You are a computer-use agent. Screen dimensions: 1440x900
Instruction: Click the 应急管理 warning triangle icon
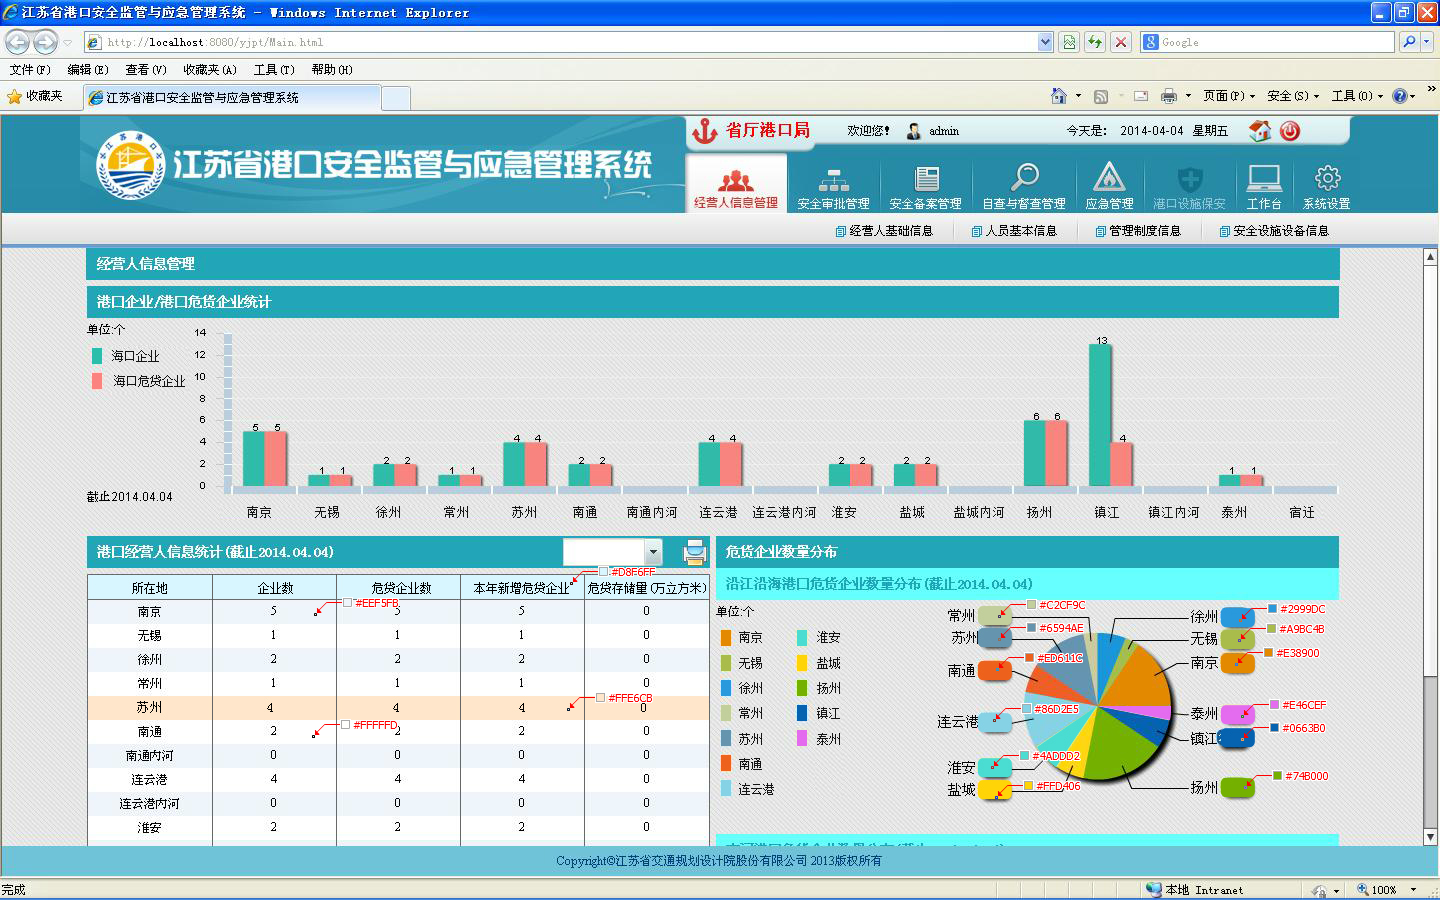point(1109,179)
